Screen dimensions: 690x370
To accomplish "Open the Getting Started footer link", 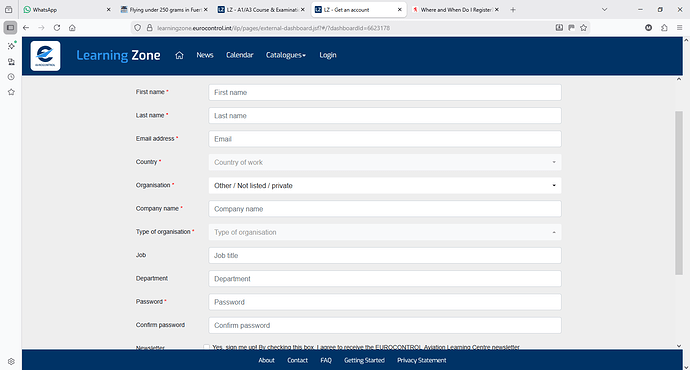I will pos(364,360).
